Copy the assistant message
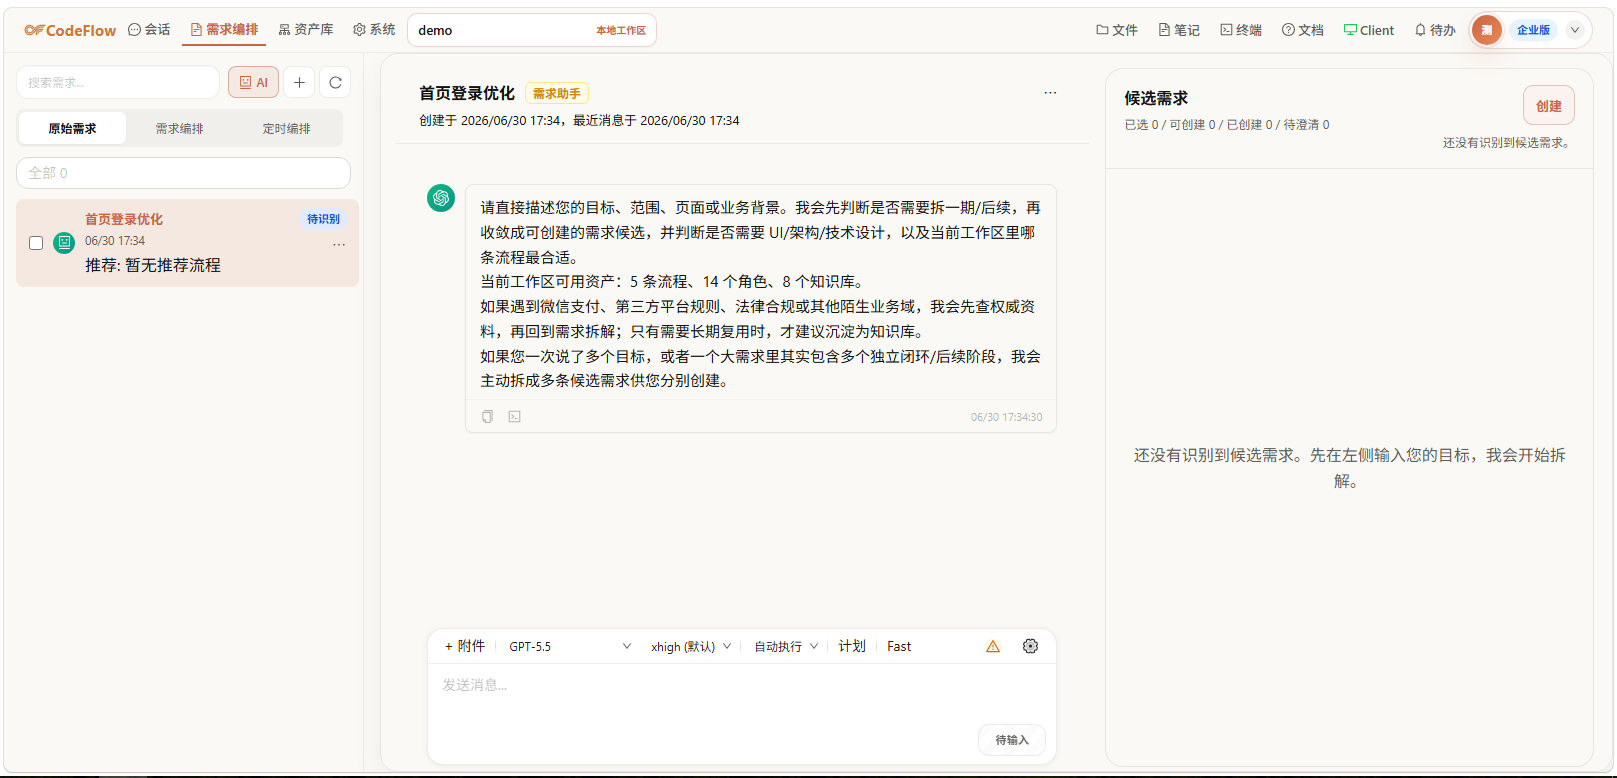This screenshot has height=778, width=1617. pos(487,417)
